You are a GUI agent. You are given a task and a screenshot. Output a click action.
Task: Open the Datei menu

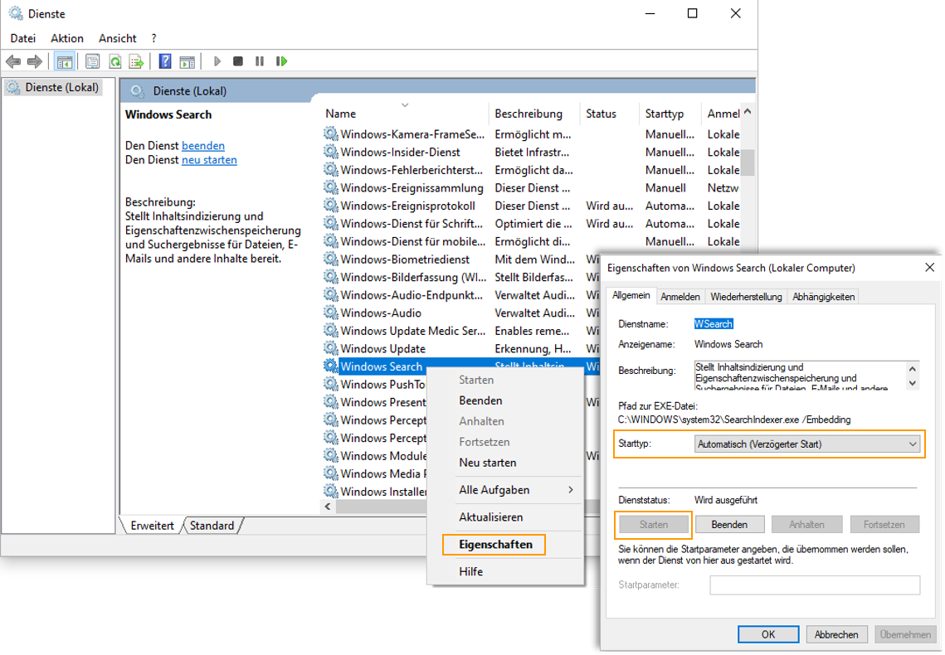(23, 39)
